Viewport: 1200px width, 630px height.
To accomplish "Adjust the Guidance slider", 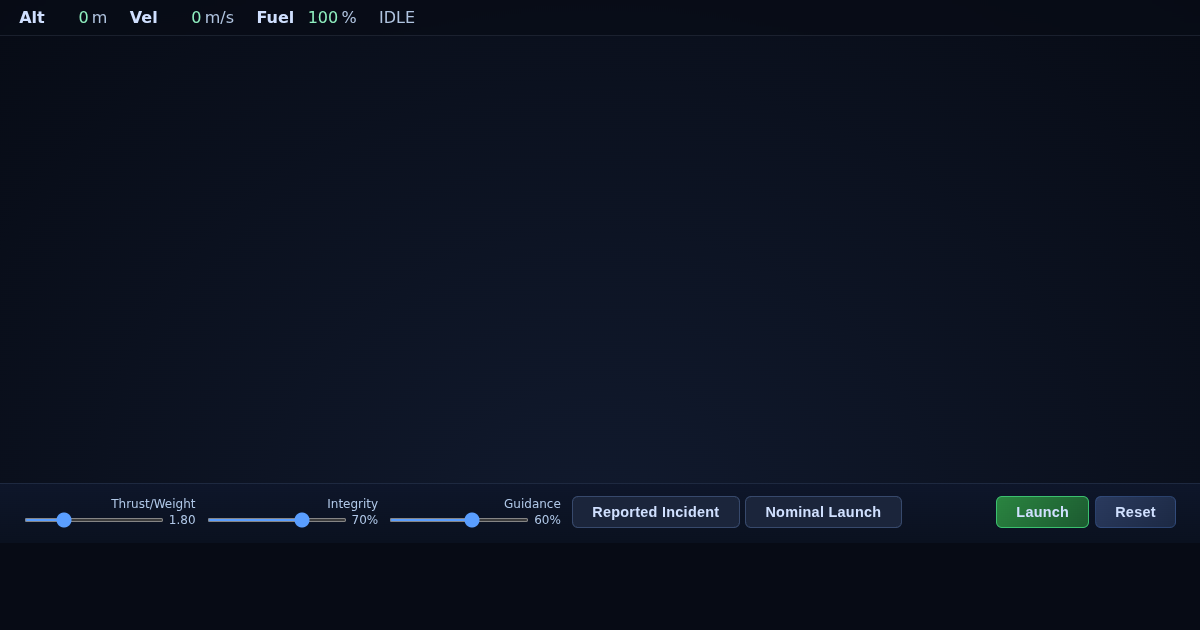I will pos(459,520).
